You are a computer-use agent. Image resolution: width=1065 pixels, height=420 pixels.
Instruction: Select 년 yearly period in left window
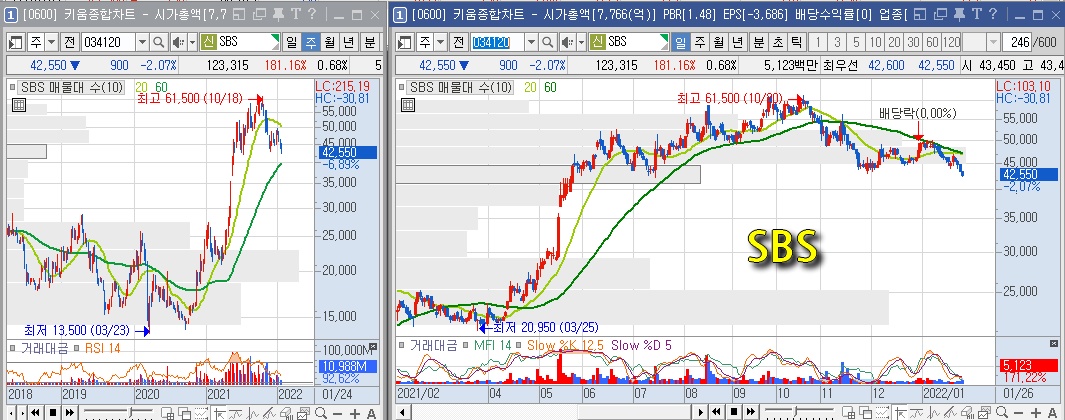point(348,42)
